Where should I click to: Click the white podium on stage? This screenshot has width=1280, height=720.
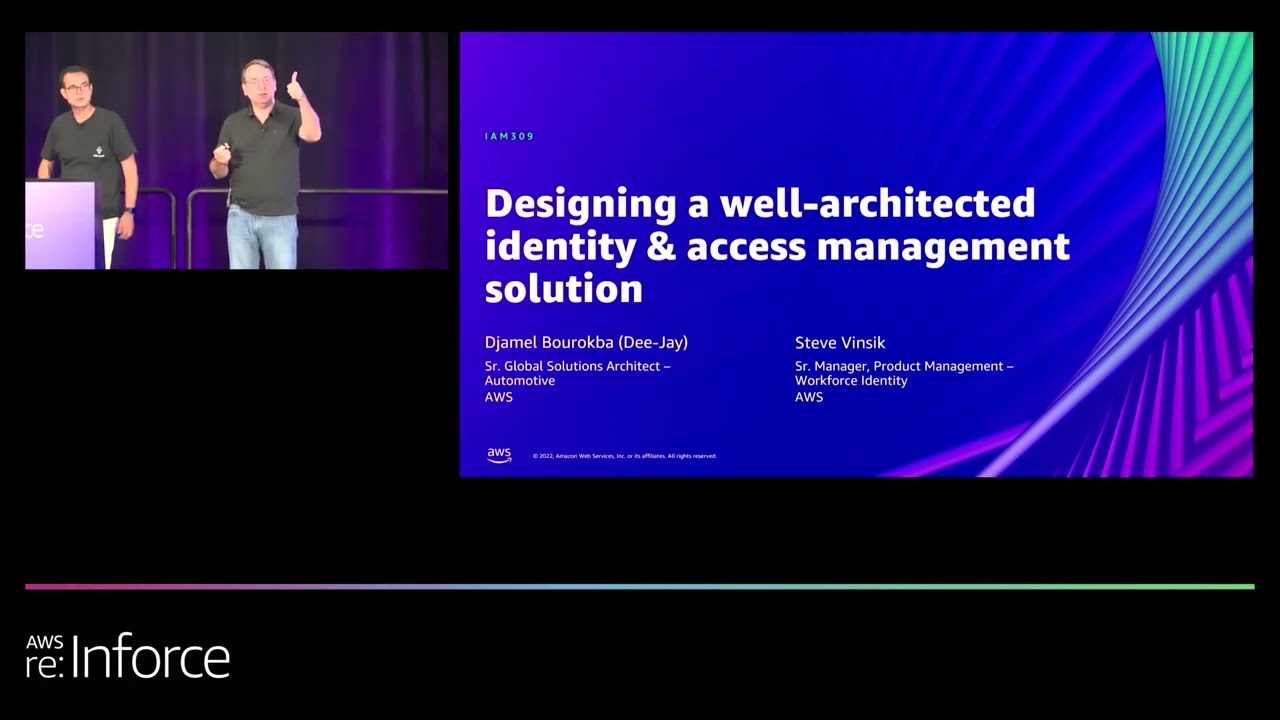[x=62, y=225]
